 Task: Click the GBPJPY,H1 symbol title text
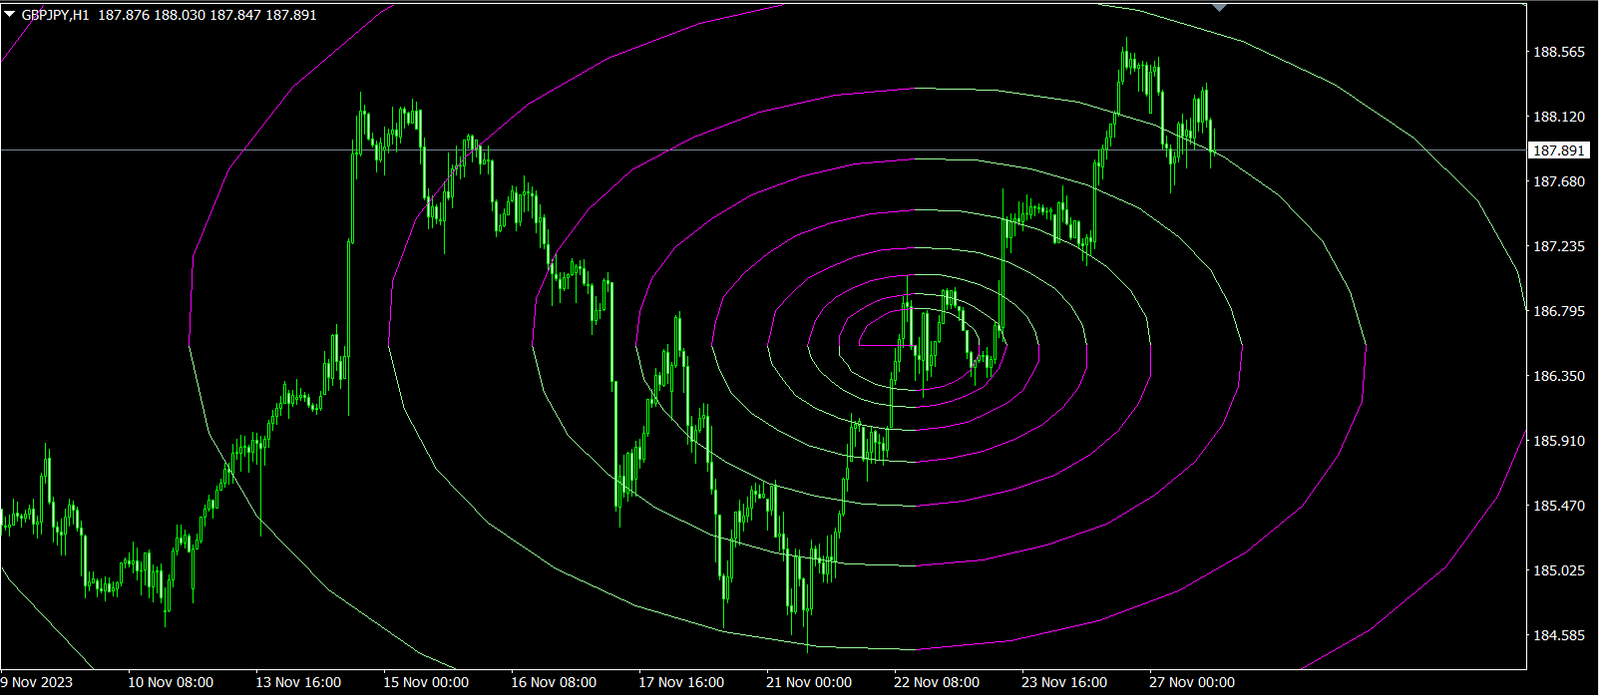(x=55, y=15)
